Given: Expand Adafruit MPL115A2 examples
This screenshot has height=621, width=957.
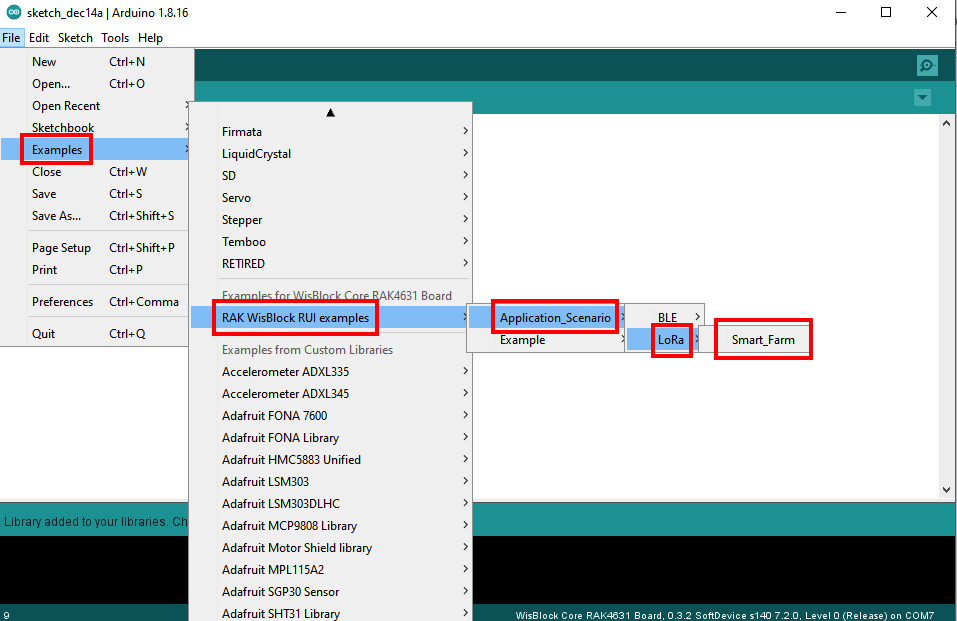Looking at the screenshot, I should tap(330, 569).
